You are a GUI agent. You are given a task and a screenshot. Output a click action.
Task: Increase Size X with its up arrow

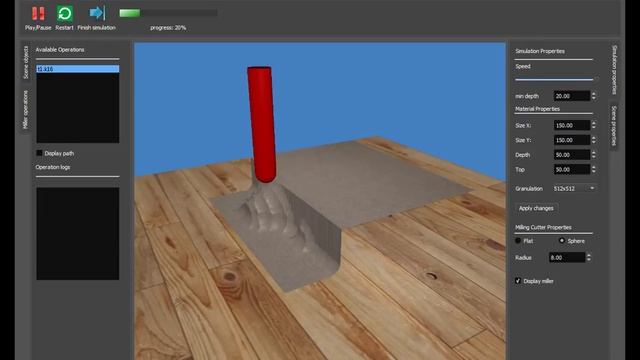[x=593, y=123]
